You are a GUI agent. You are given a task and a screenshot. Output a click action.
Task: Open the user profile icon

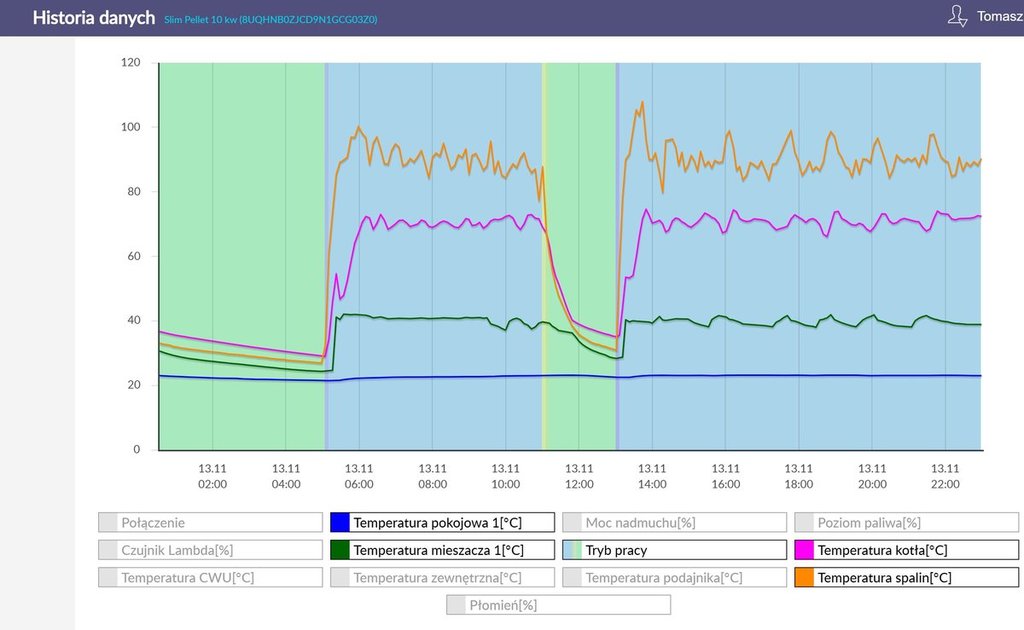[x=957, y=16]
